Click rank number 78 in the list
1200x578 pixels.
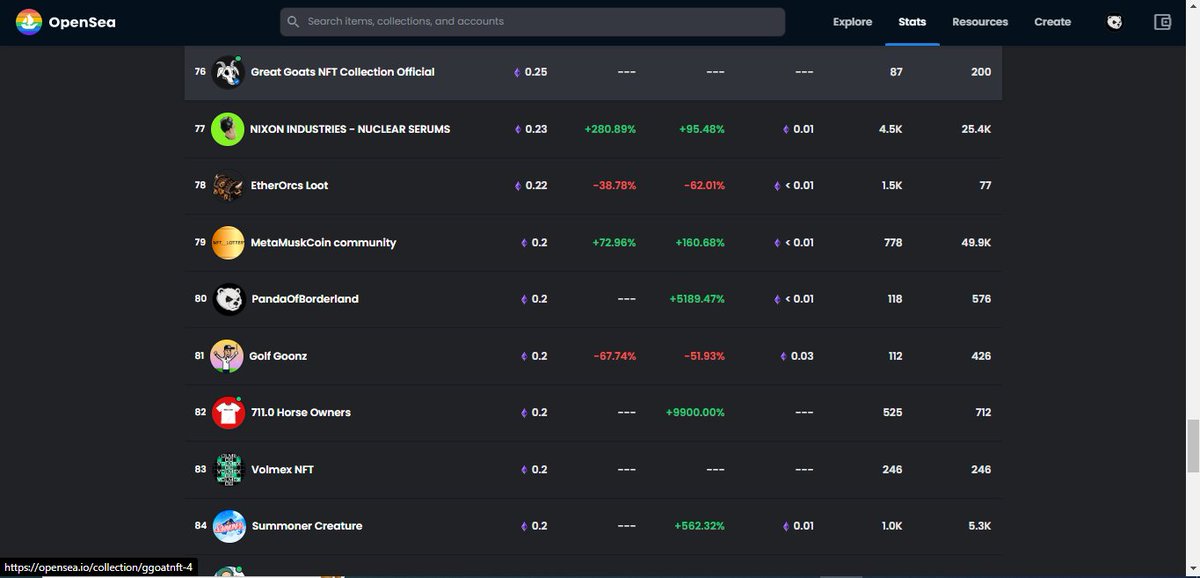(200, 186)
